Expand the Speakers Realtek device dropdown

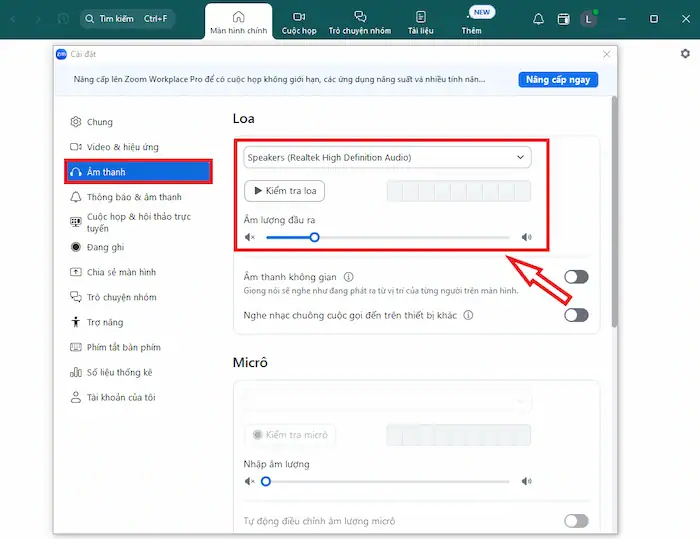pyautogui.click(x=387, y=157)
